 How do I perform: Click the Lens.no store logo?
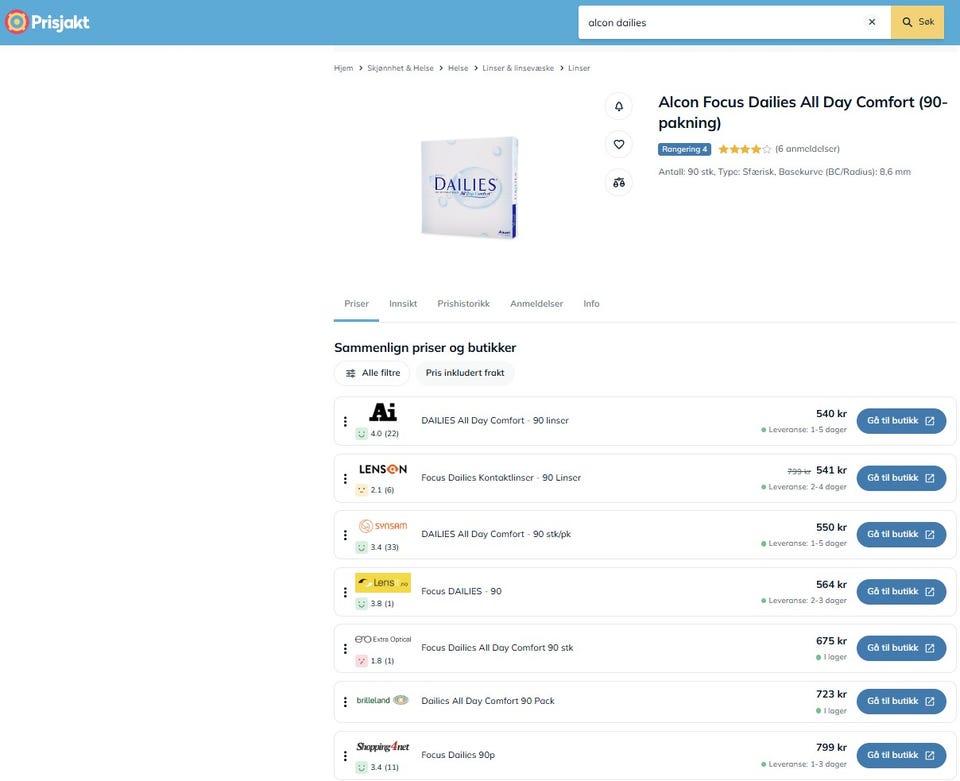(x=383, y=583)
